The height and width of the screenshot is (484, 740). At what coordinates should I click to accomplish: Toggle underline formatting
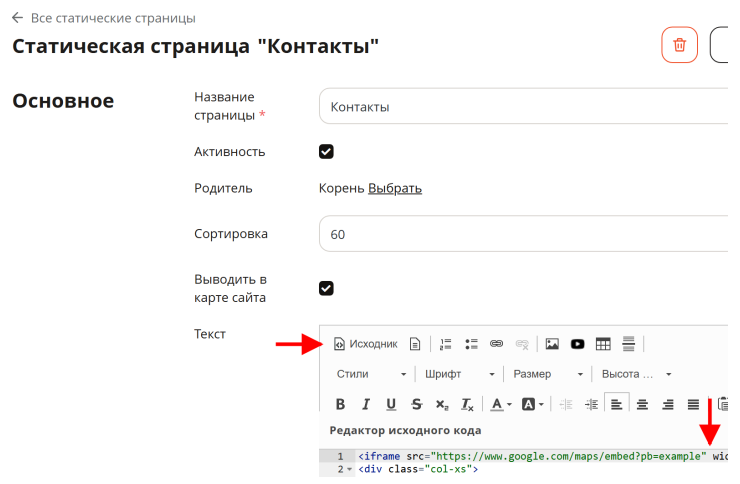click(x=391, y=404)
